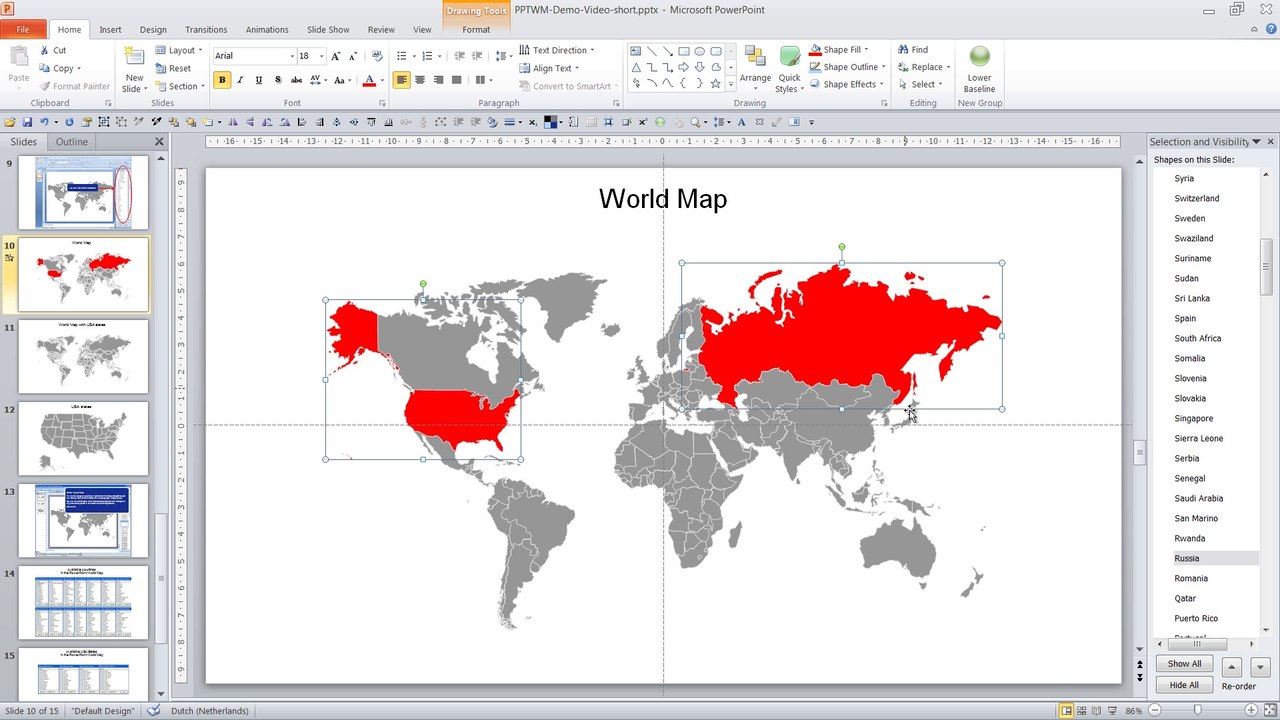Toggle Bold formatting
1280x720 pixels.
click(222, 80)
